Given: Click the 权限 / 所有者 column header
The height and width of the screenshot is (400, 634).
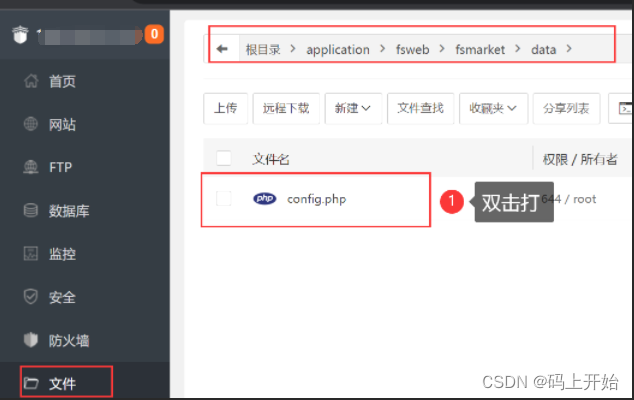Looking at the screenshot, I should pyautogui.click(x=580, y=159).
